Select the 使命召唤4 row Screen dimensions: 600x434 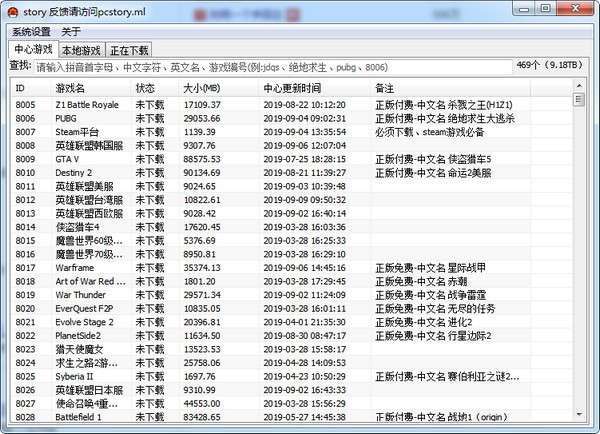click(x=291, y=404)
